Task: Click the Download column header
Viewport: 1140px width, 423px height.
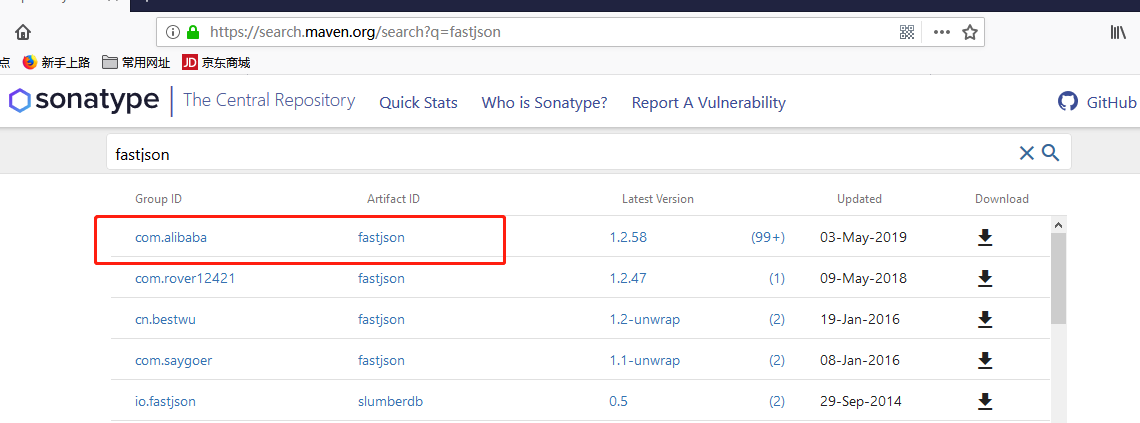Action: [x=1002, y=198]
